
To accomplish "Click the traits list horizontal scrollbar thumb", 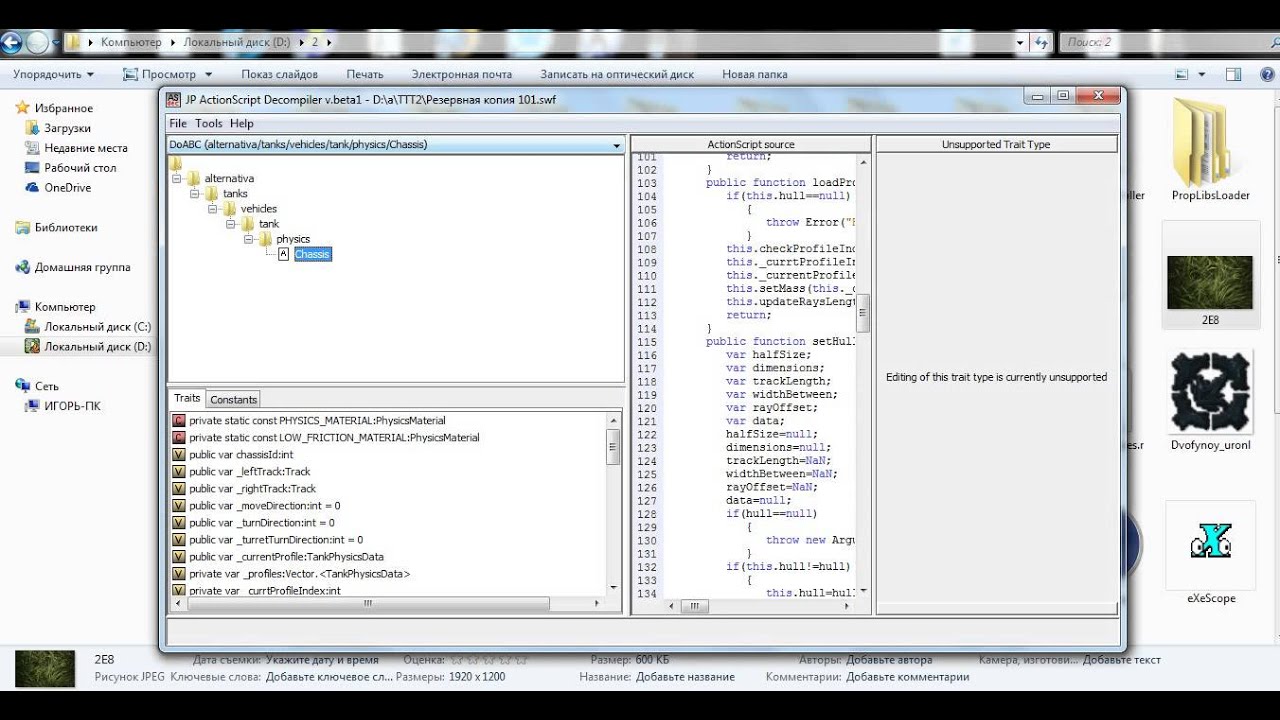I will tap(367, 603).
